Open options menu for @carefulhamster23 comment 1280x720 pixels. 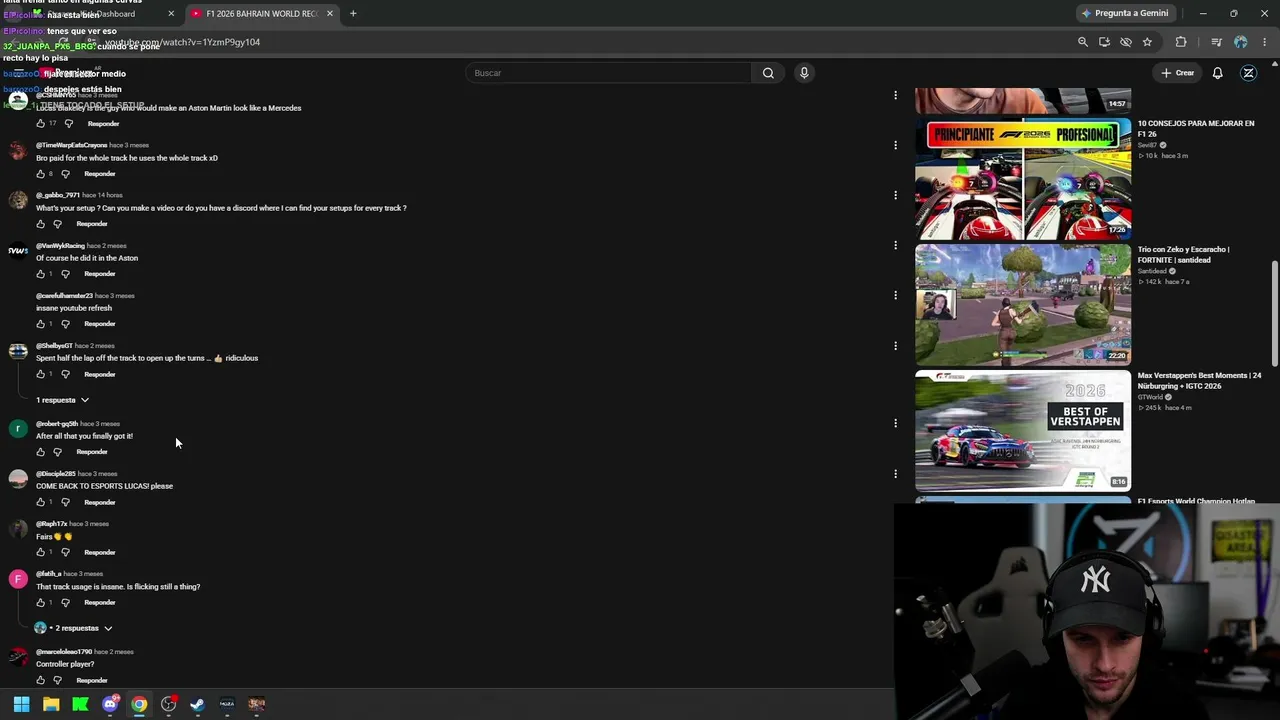(x=895, y=295)
